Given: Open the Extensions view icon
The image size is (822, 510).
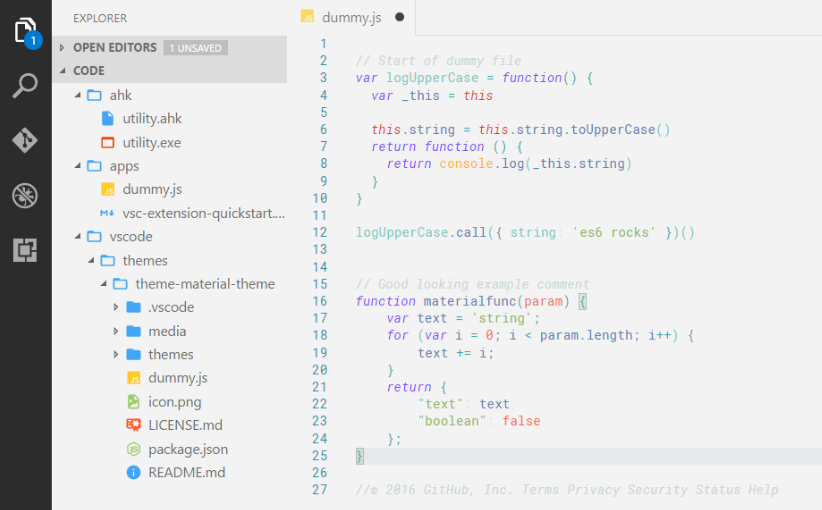Looking at the screenshot, I should pos(25,250).
